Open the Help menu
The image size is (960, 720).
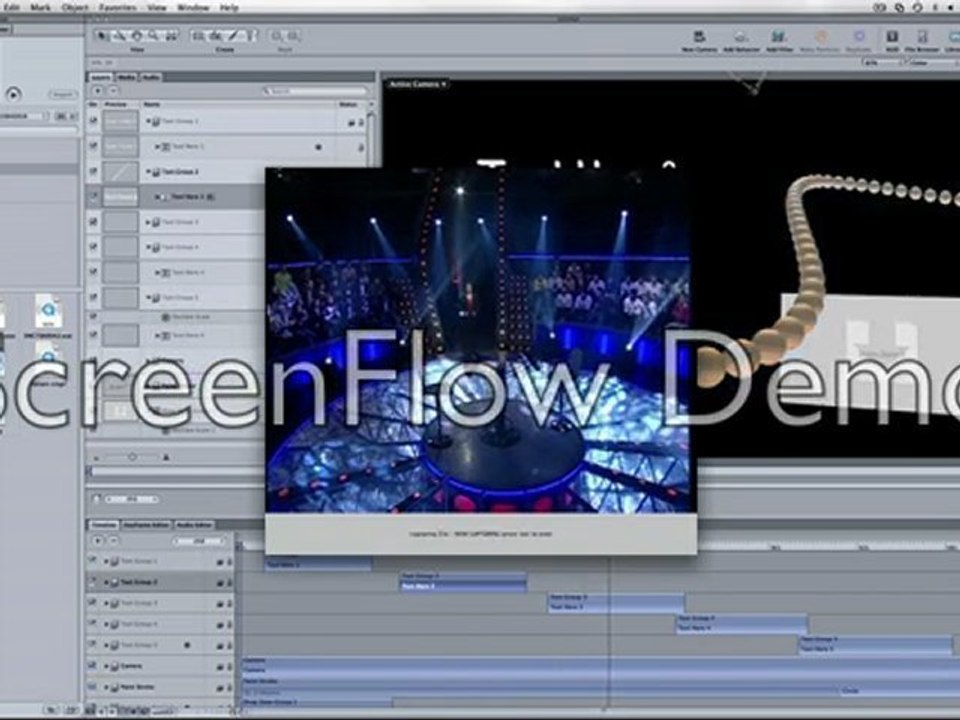point(229,7)
